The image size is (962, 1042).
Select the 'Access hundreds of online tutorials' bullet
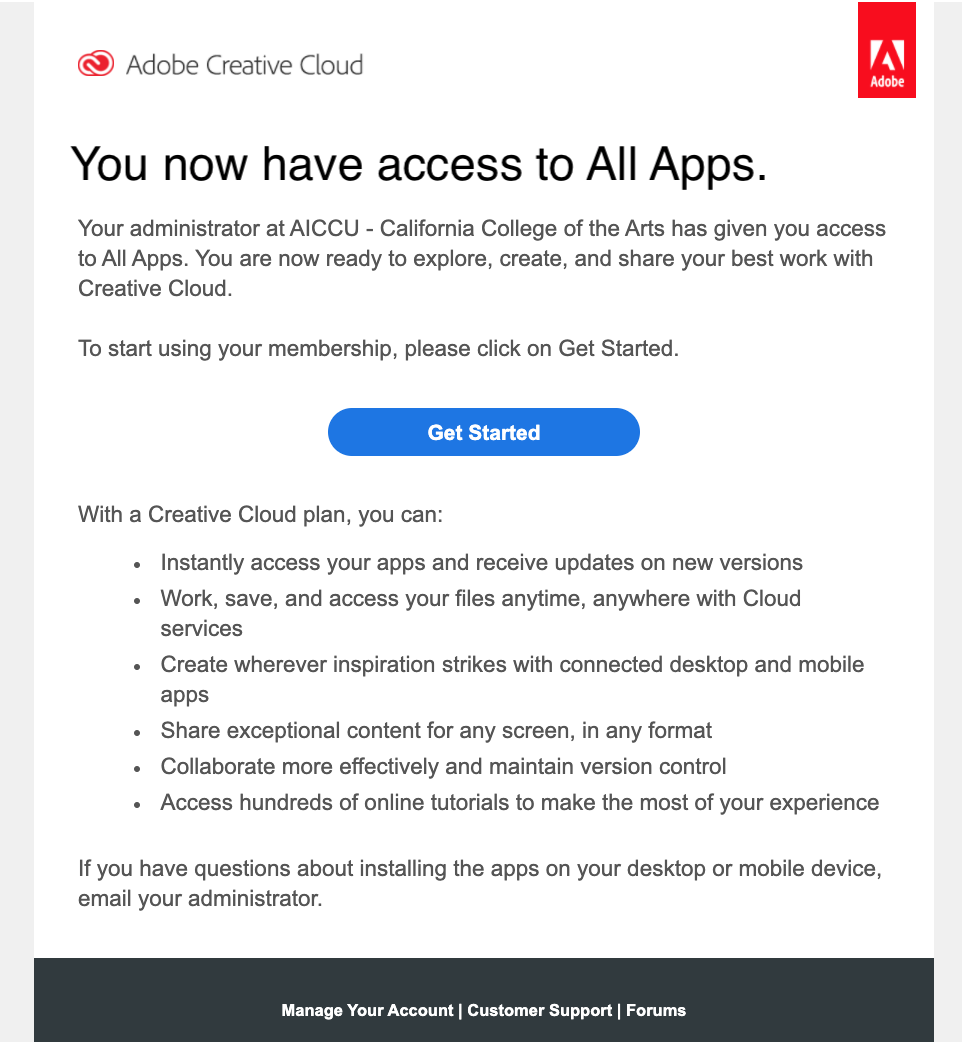[x=520, y=802]
